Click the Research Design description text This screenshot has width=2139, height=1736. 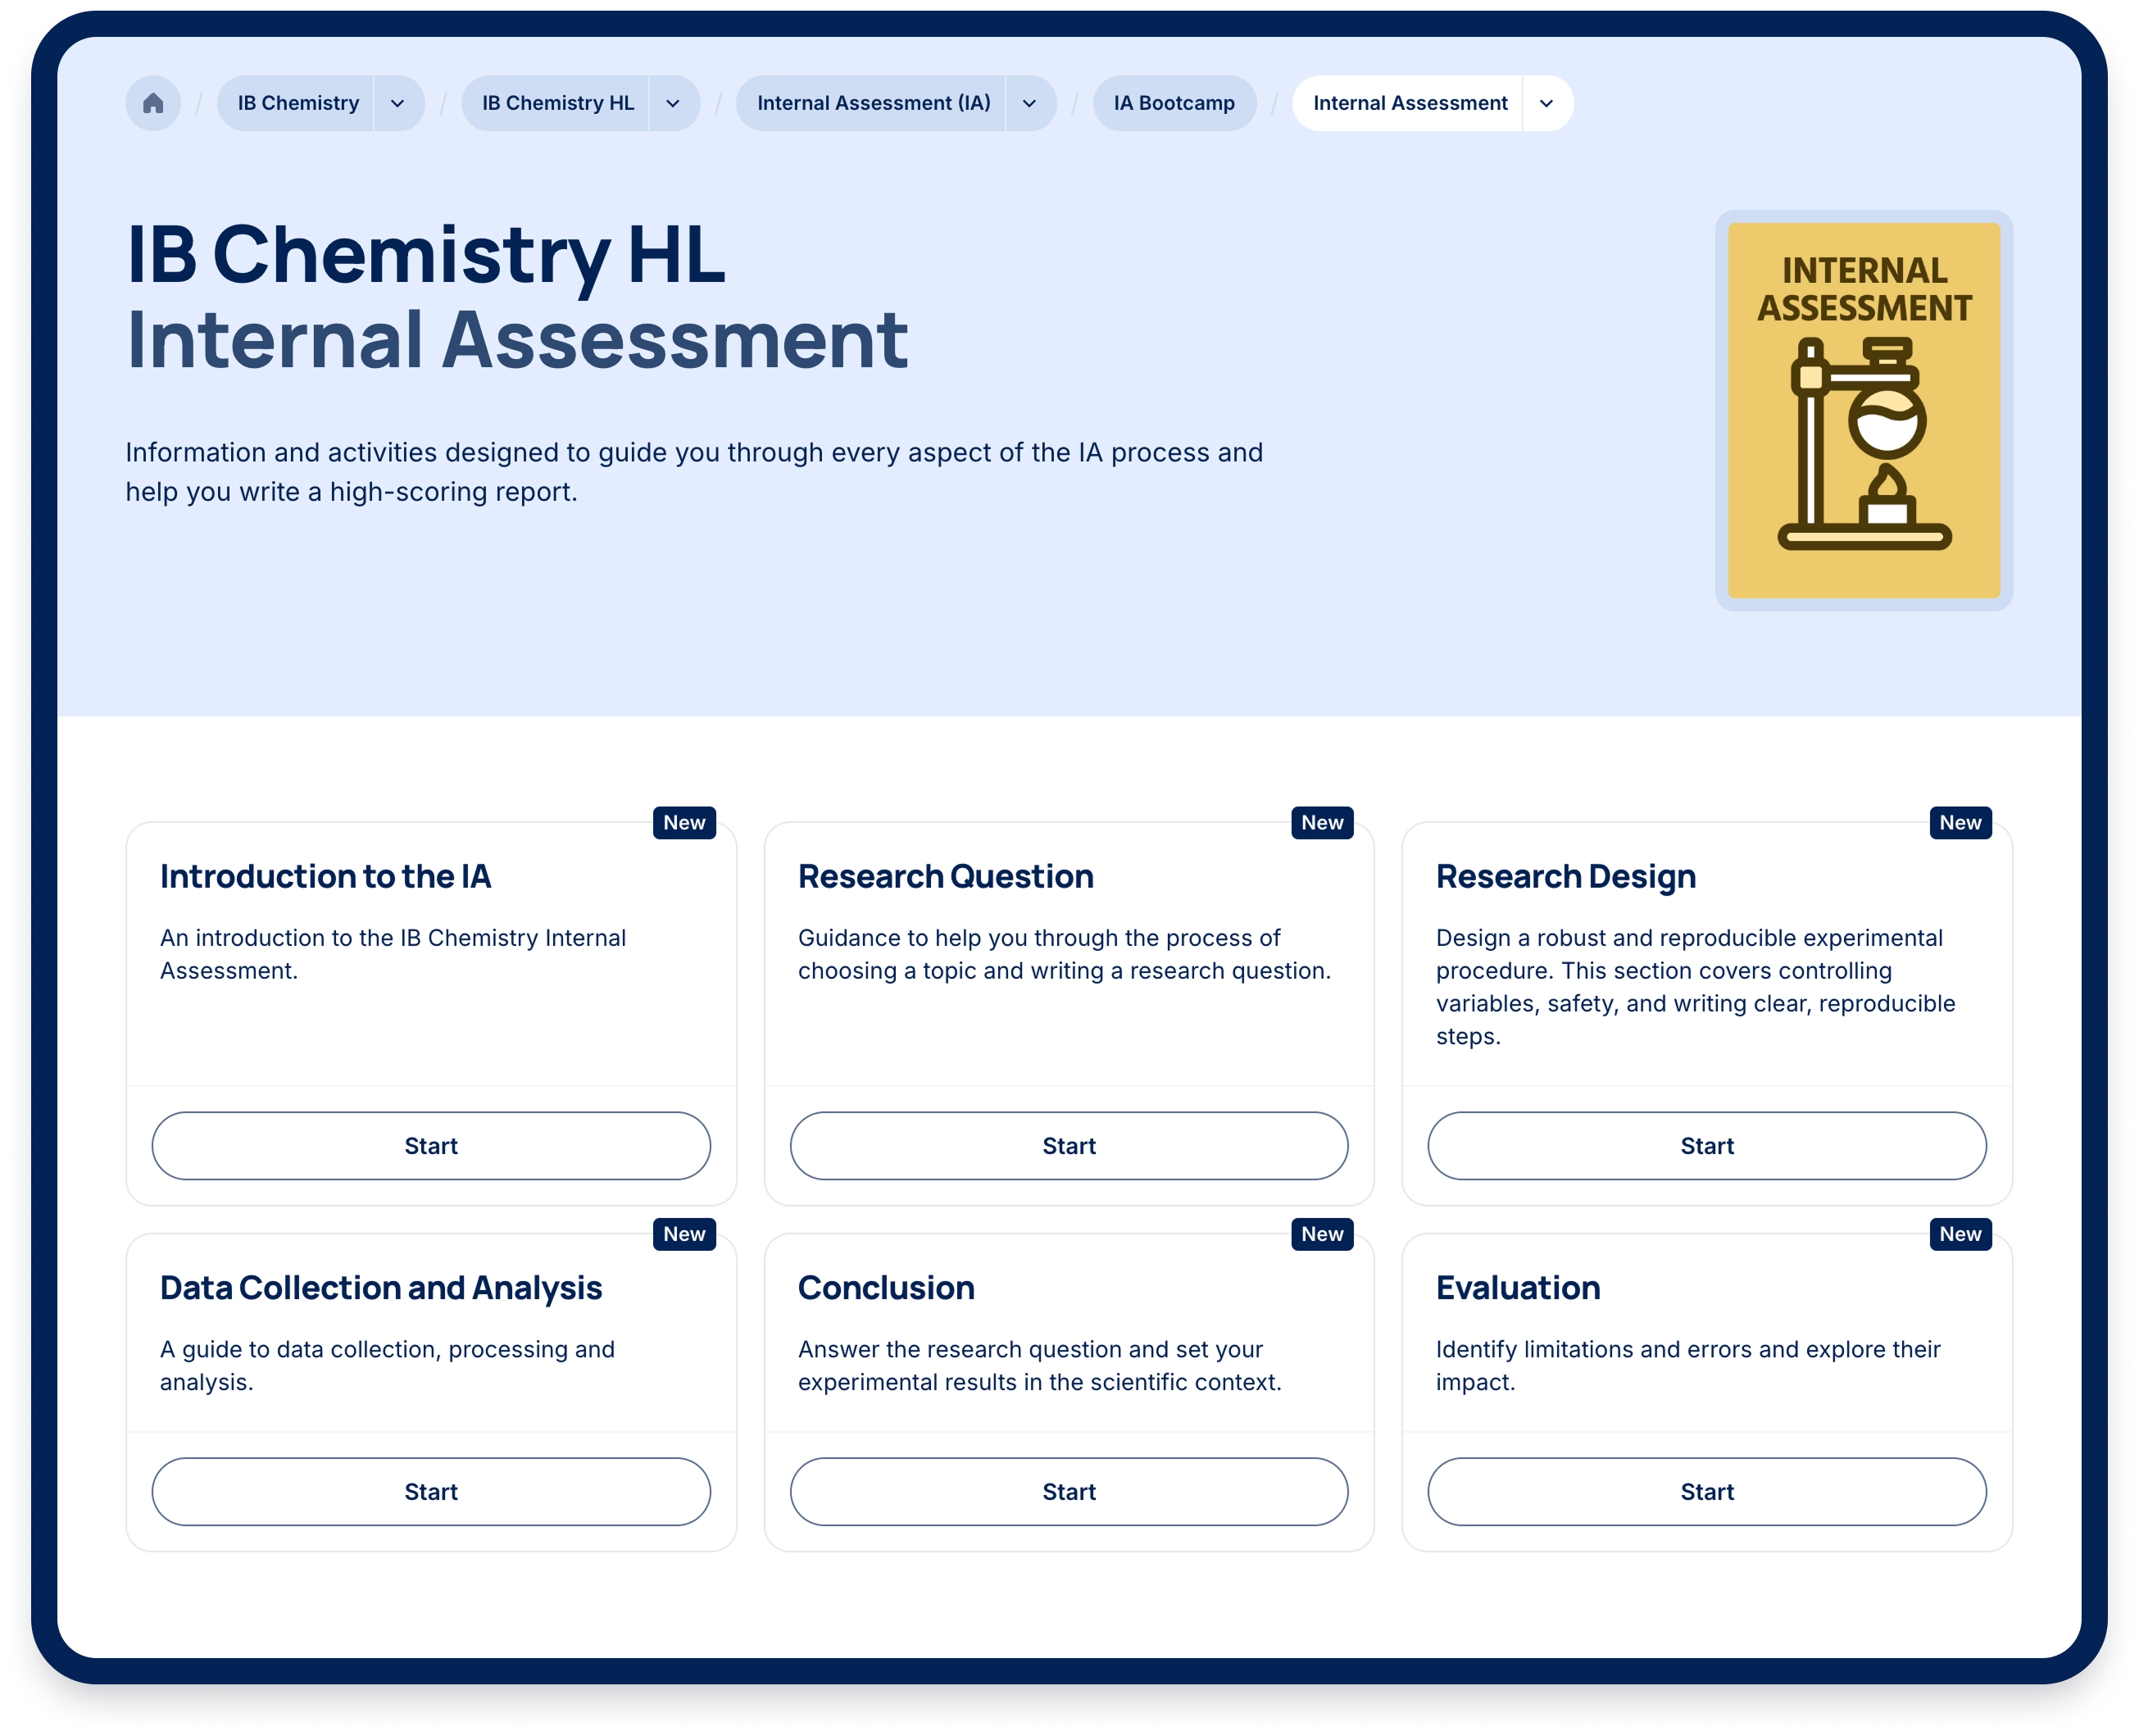pyautogui.click(x=1695, y=987)
